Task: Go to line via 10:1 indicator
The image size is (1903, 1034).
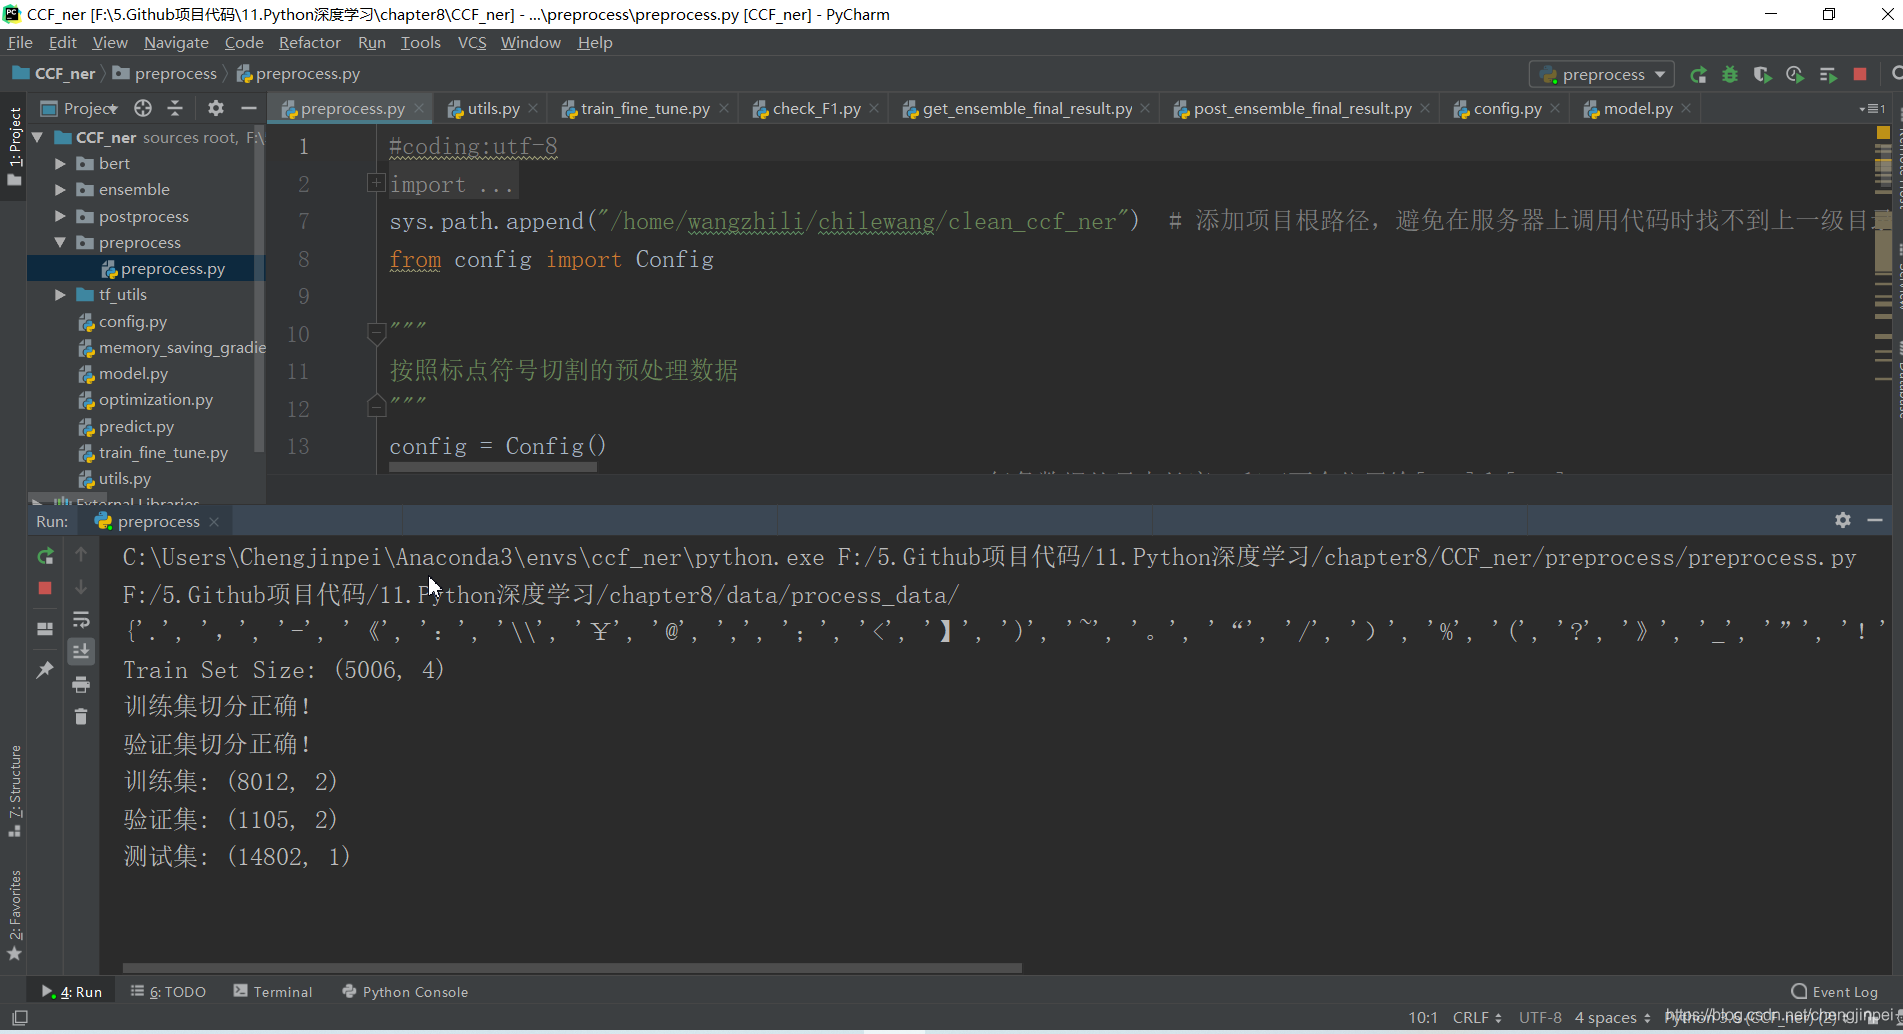Action: coord(1423,1018)
